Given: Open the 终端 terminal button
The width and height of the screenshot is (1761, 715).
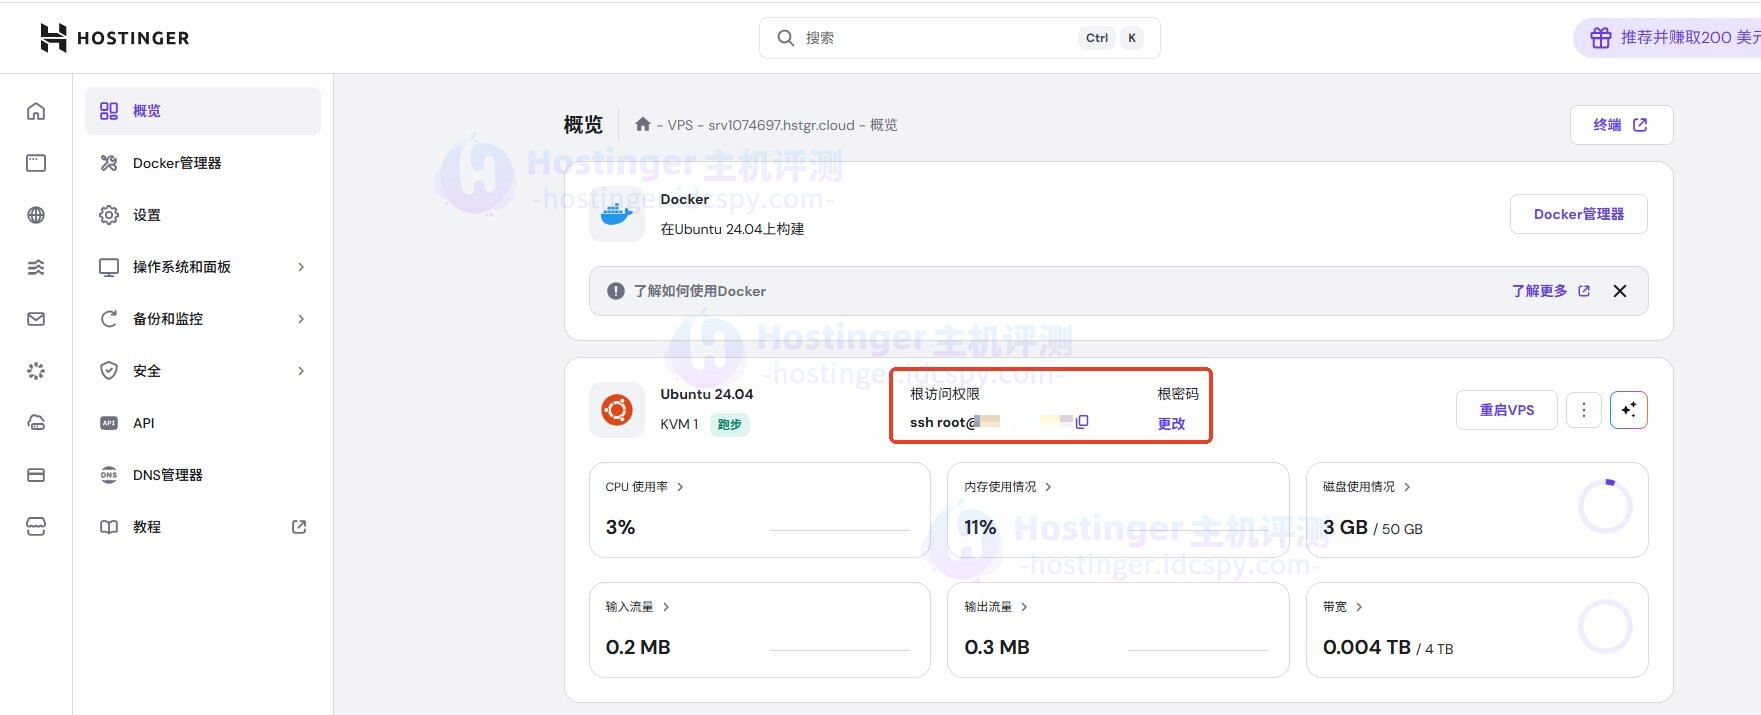Looking at the screenshot, I should 1621,125.
